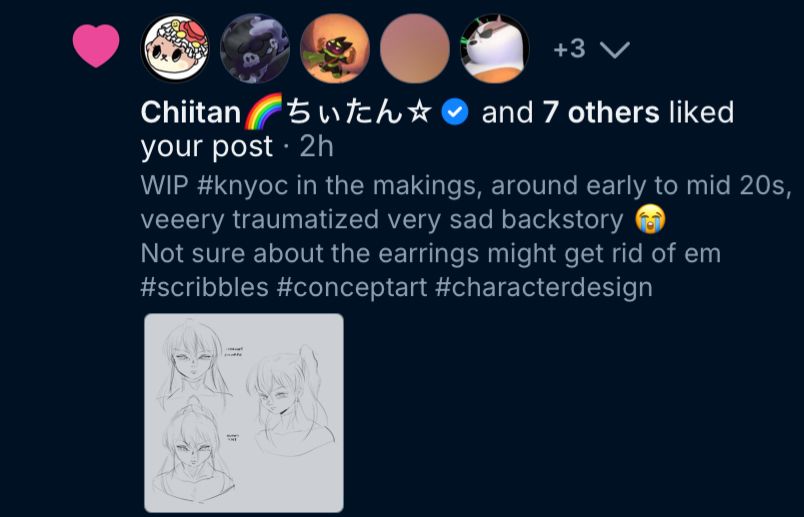This screenshot has width=804, height=517.
Task: Click the crying face emoji in post
Action: click(x=650, y=219)
